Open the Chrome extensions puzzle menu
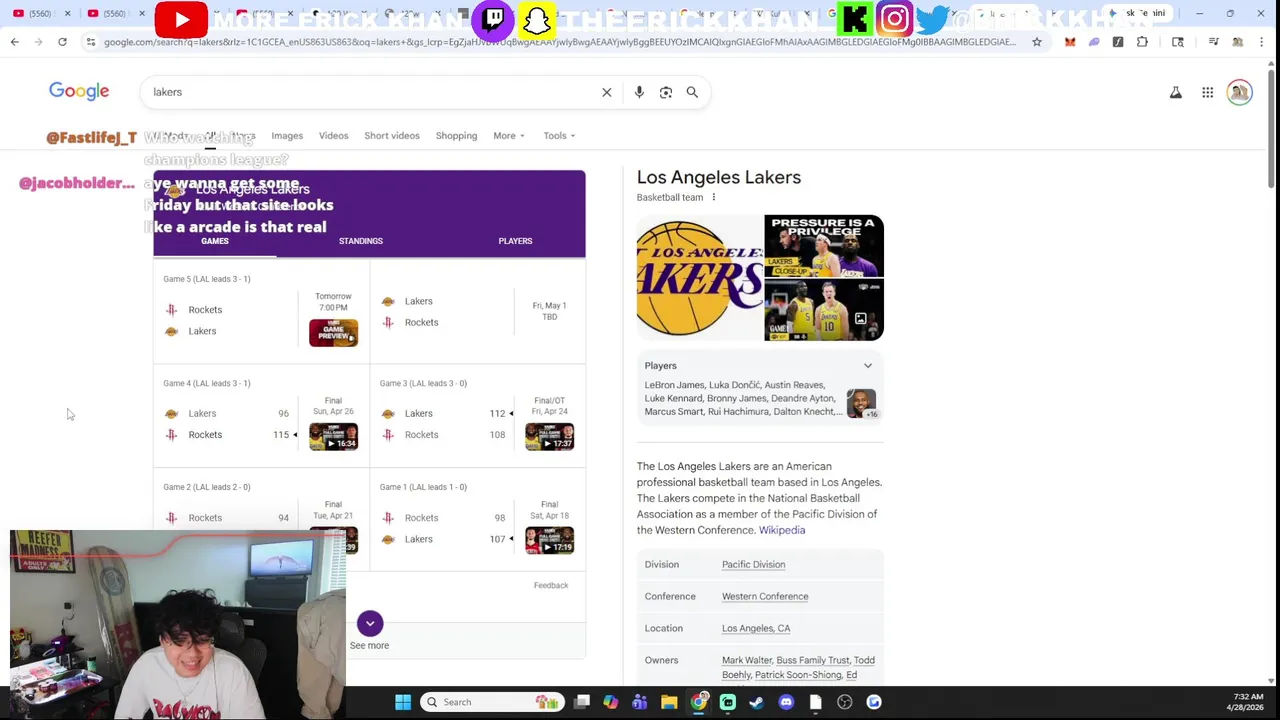1280x720 pixels. click(x=1142, y=42)
